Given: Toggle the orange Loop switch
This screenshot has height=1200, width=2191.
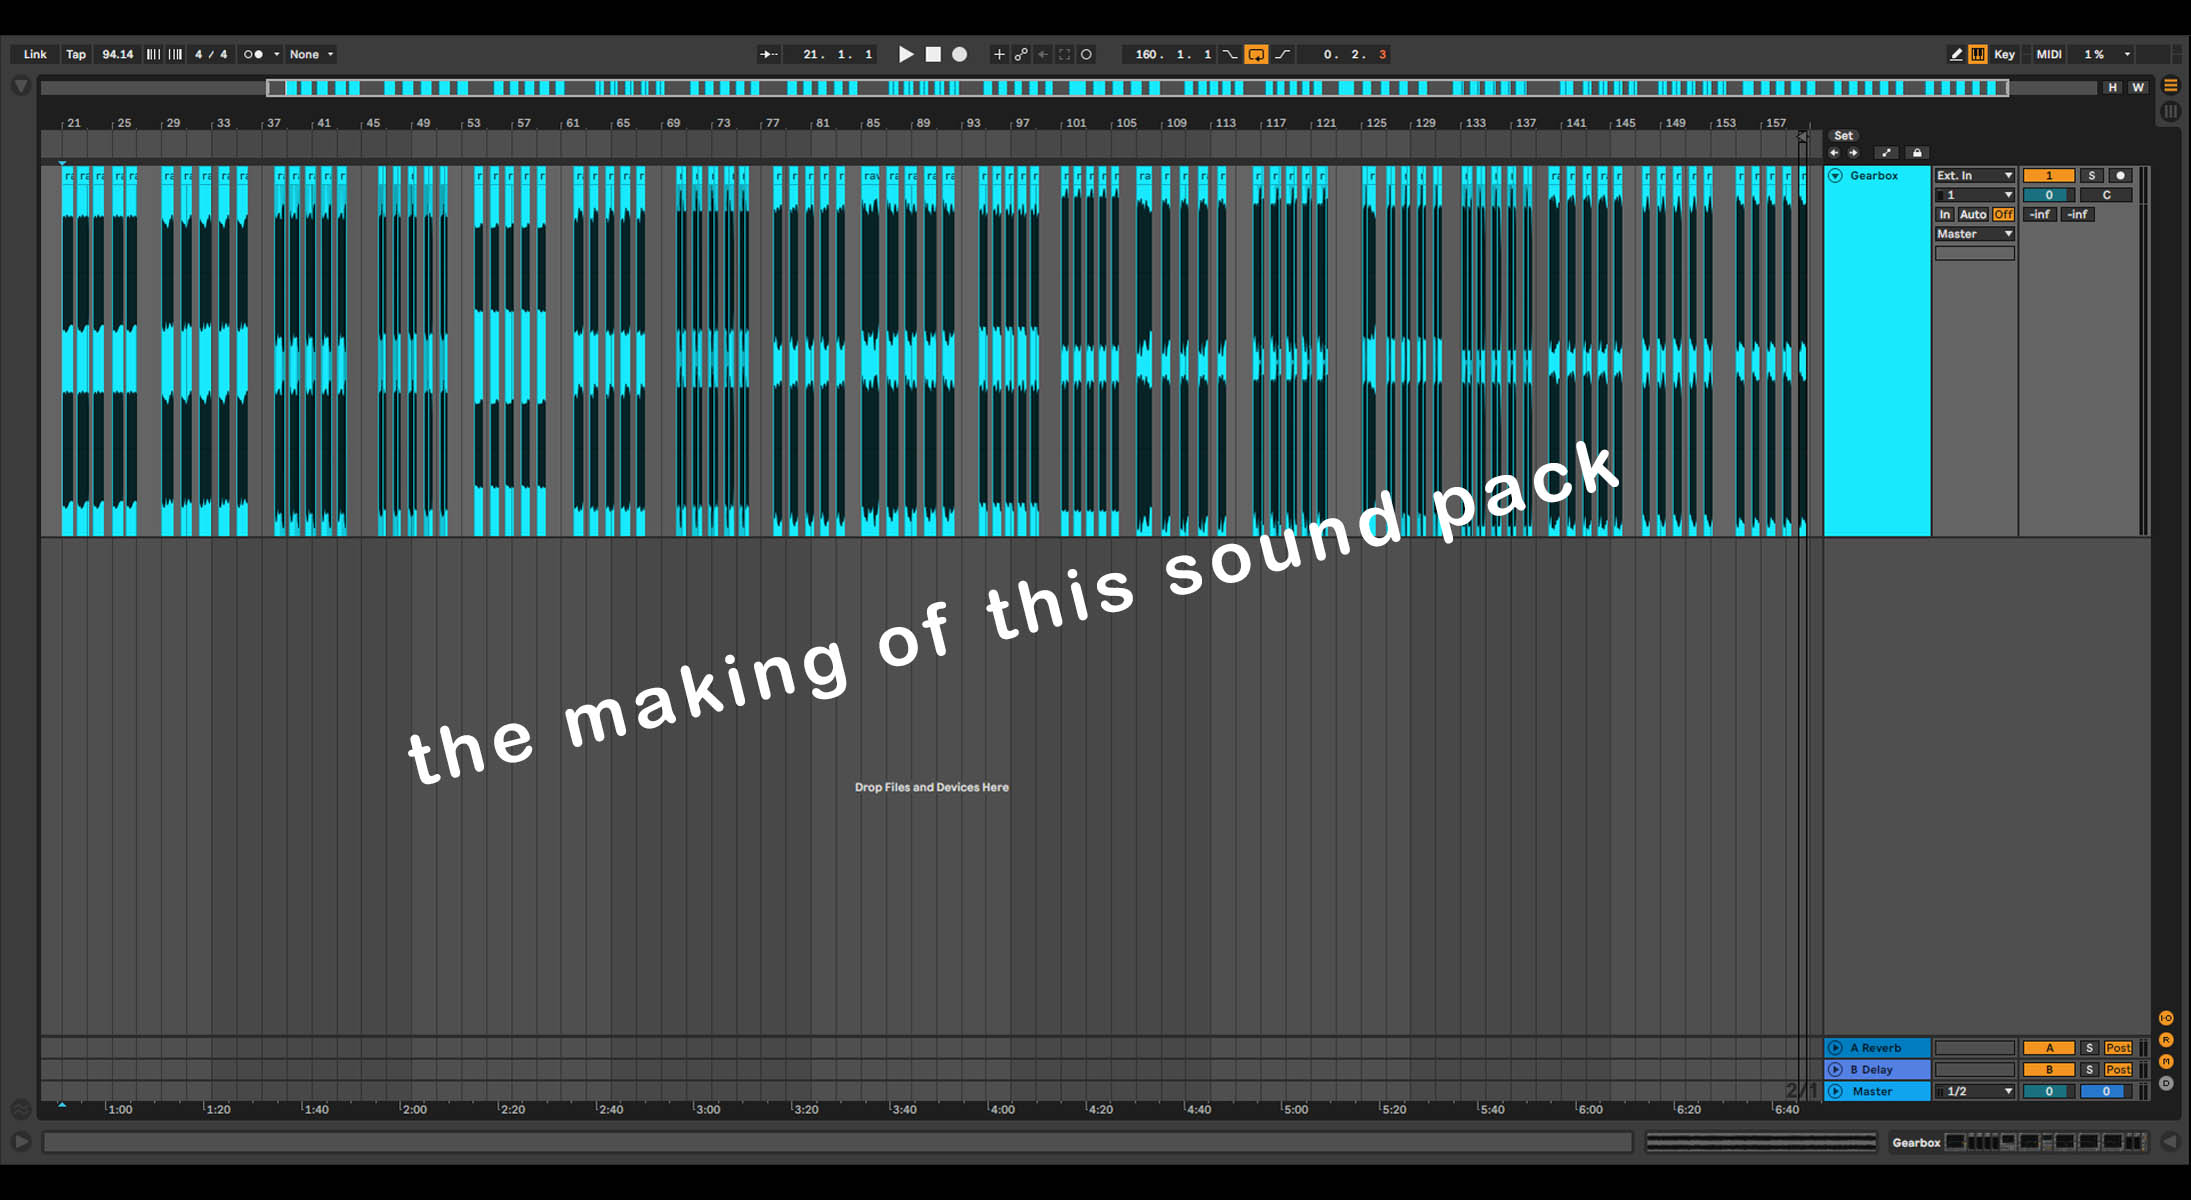Looking at the screenshot, I should point(1256,54).
